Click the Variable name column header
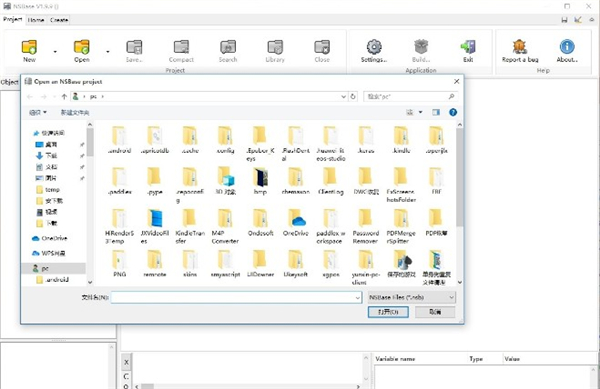Viewport: 600px width, 389px height. pyautogui.click(x=395, y=359)
